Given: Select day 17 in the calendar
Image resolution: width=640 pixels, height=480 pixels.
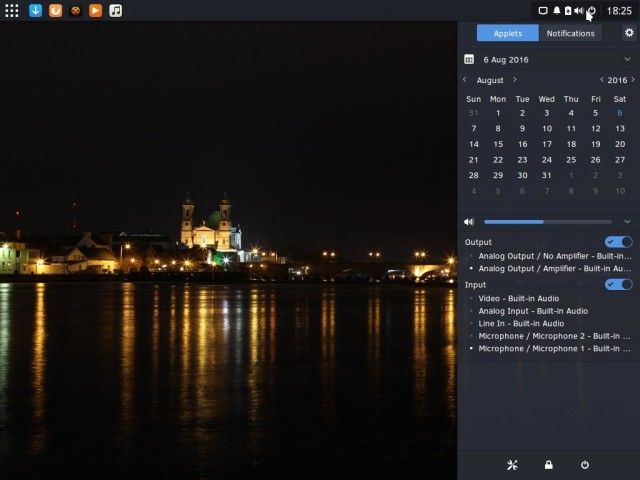Looking at the screenshot, I should [546, 144].
